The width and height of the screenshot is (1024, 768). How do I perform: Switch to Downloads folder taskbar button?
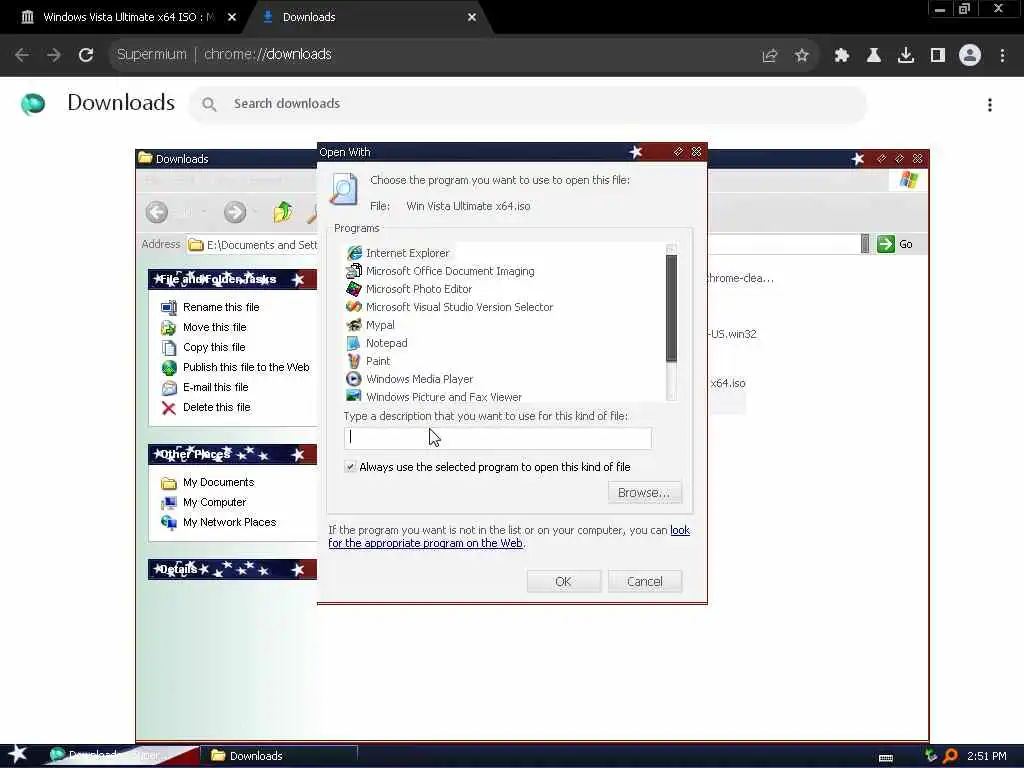coord(279,756)
